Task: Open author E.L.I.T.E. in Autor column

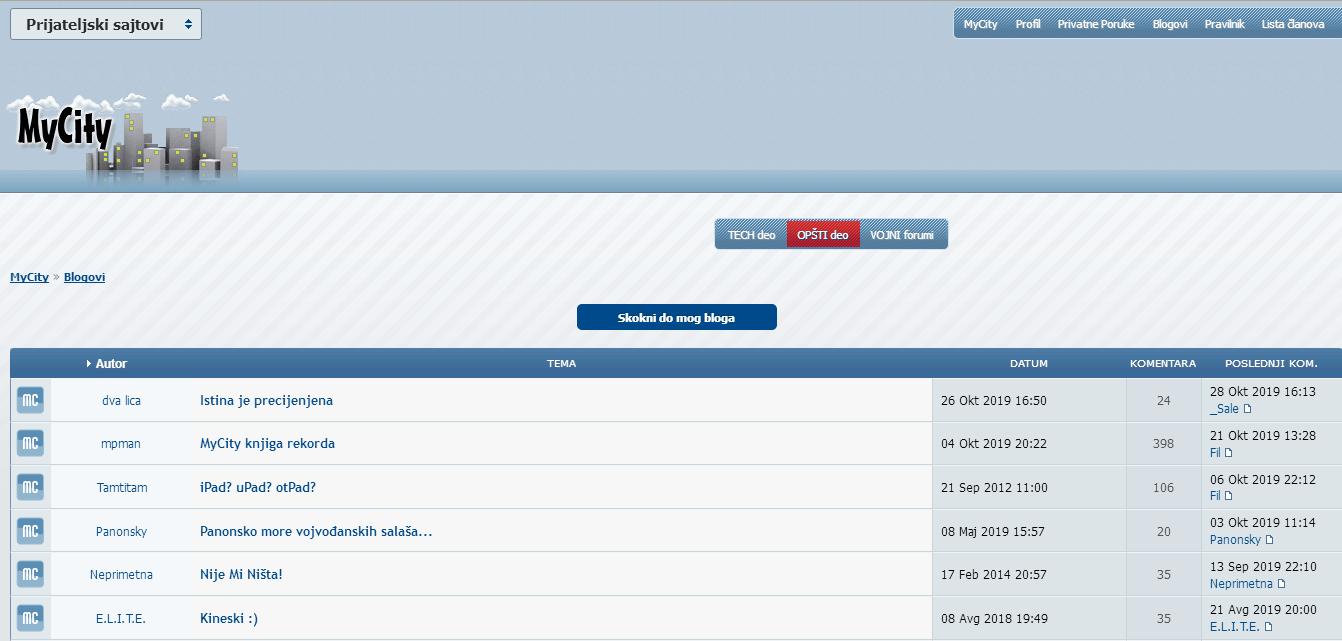Action: 121,618
